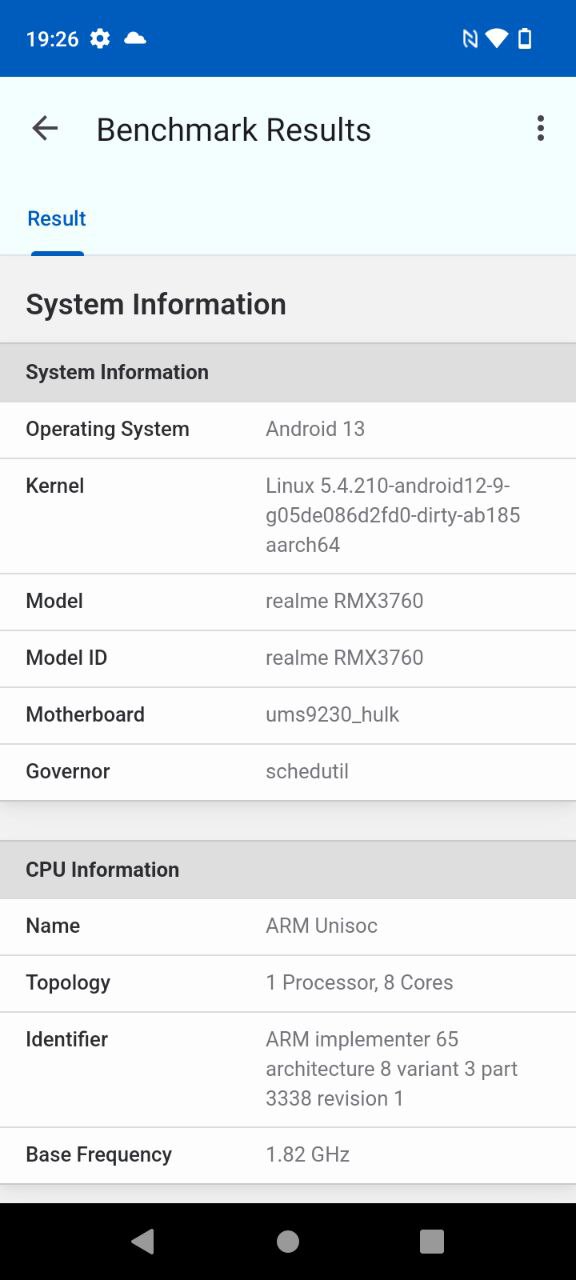576x1280 pixels.
Task: Tap the NFC status icon
Action: click(470, 38)
